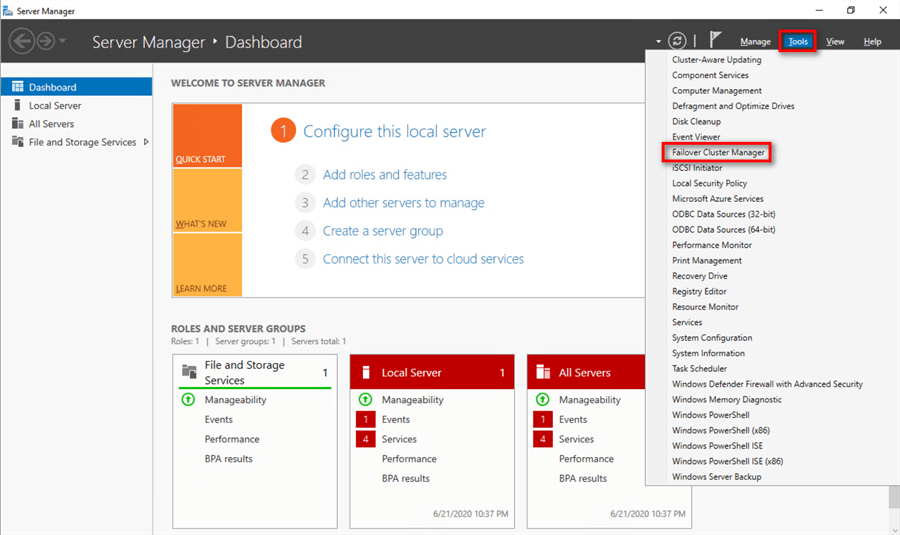
Task: Select the QUICK START orange tile
Action: click(207, 136)
